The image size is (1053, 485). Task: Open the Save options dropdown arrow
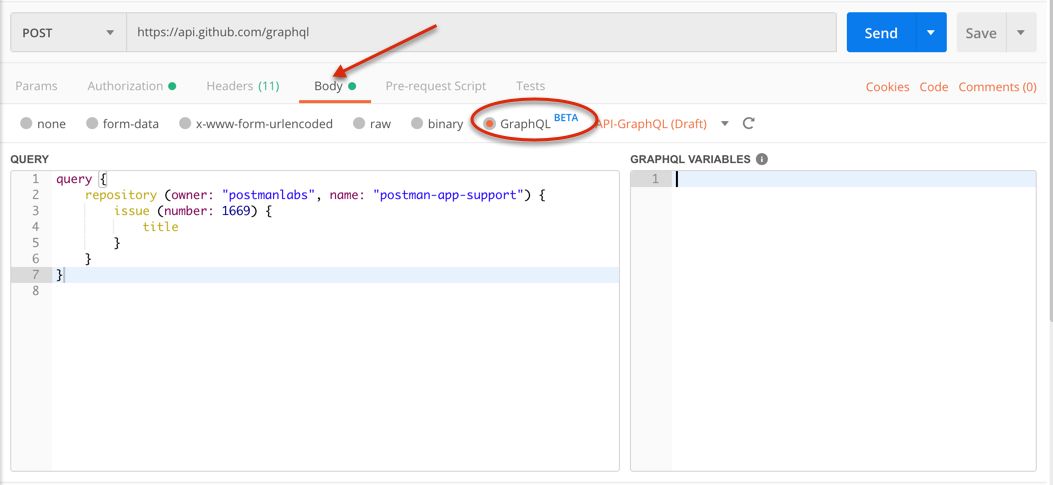(x=1021, y=32)
